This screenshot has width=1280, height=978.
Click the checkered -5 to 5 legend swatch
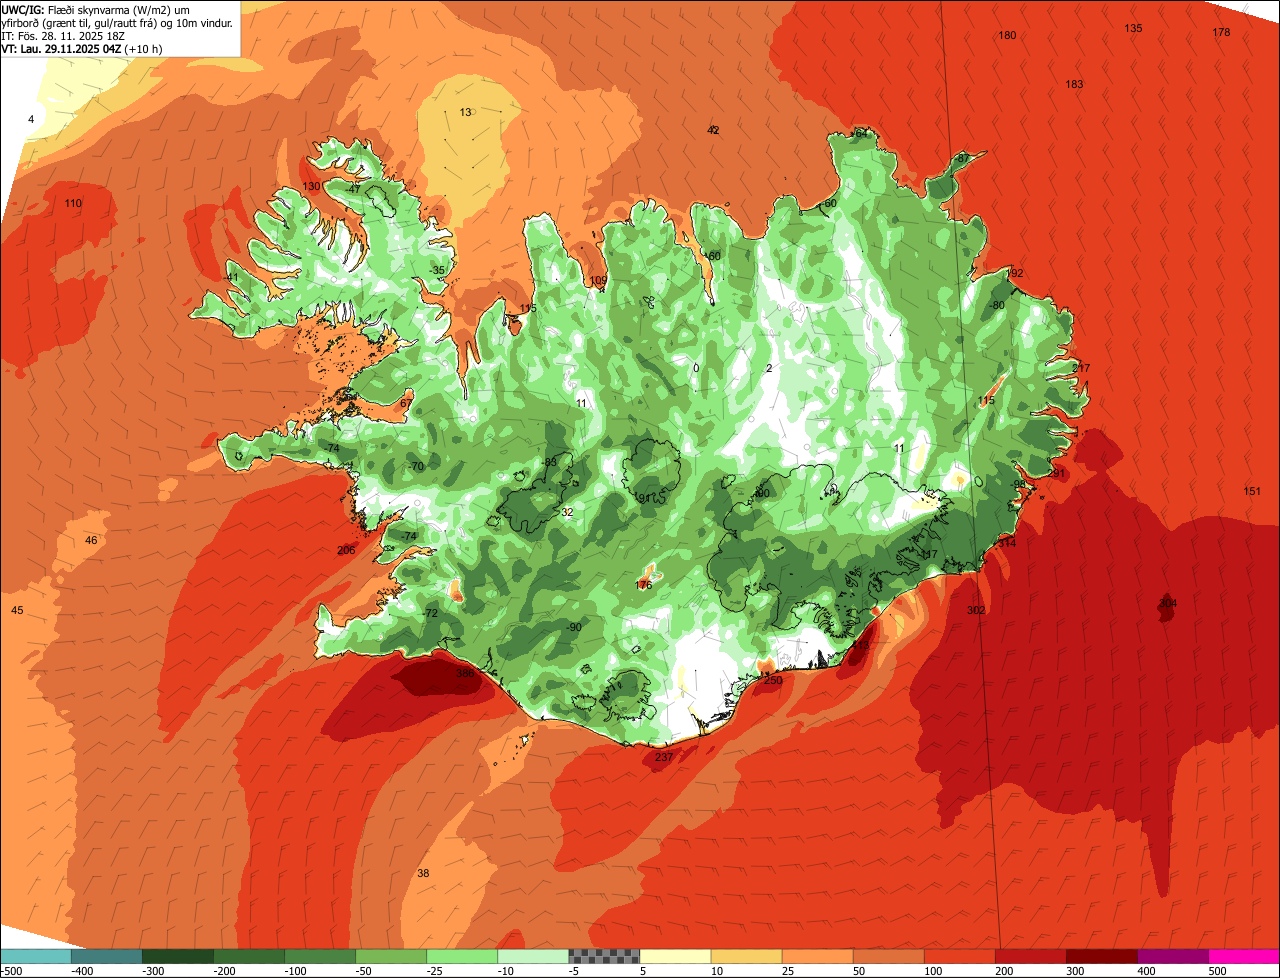tap(604, 956)
